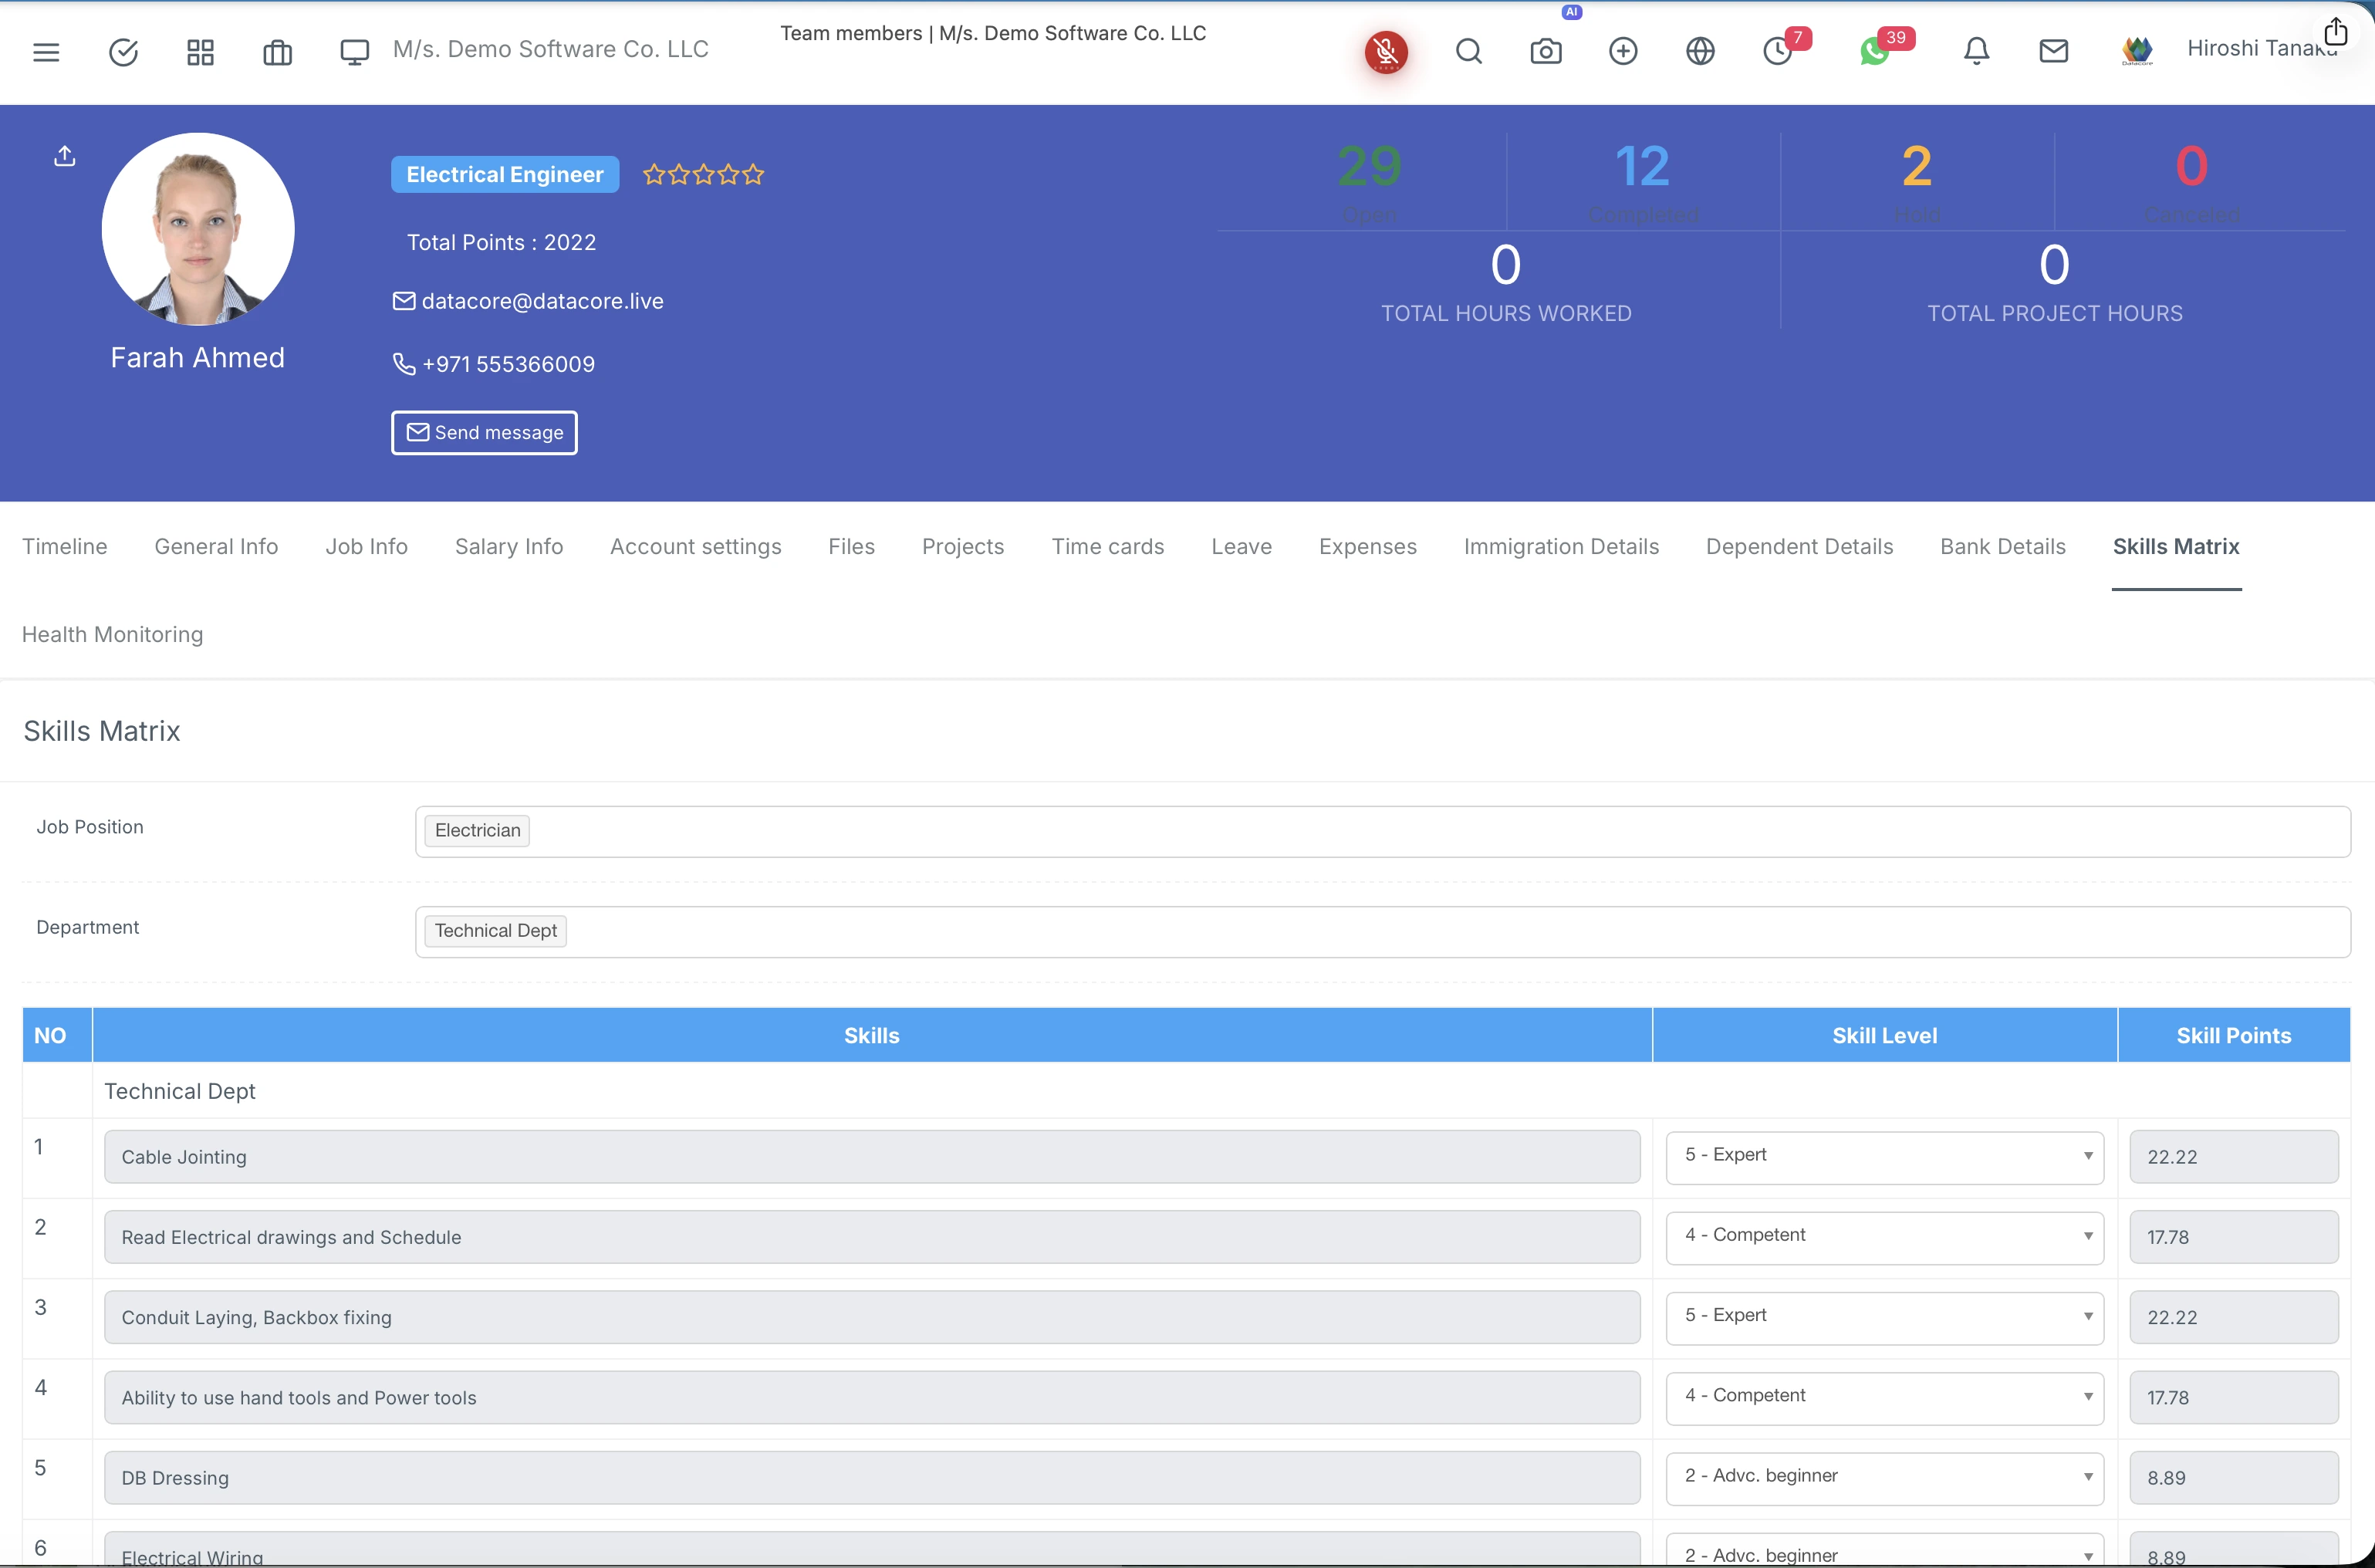Click Total Points : 2022 text

tap(501, 243)
